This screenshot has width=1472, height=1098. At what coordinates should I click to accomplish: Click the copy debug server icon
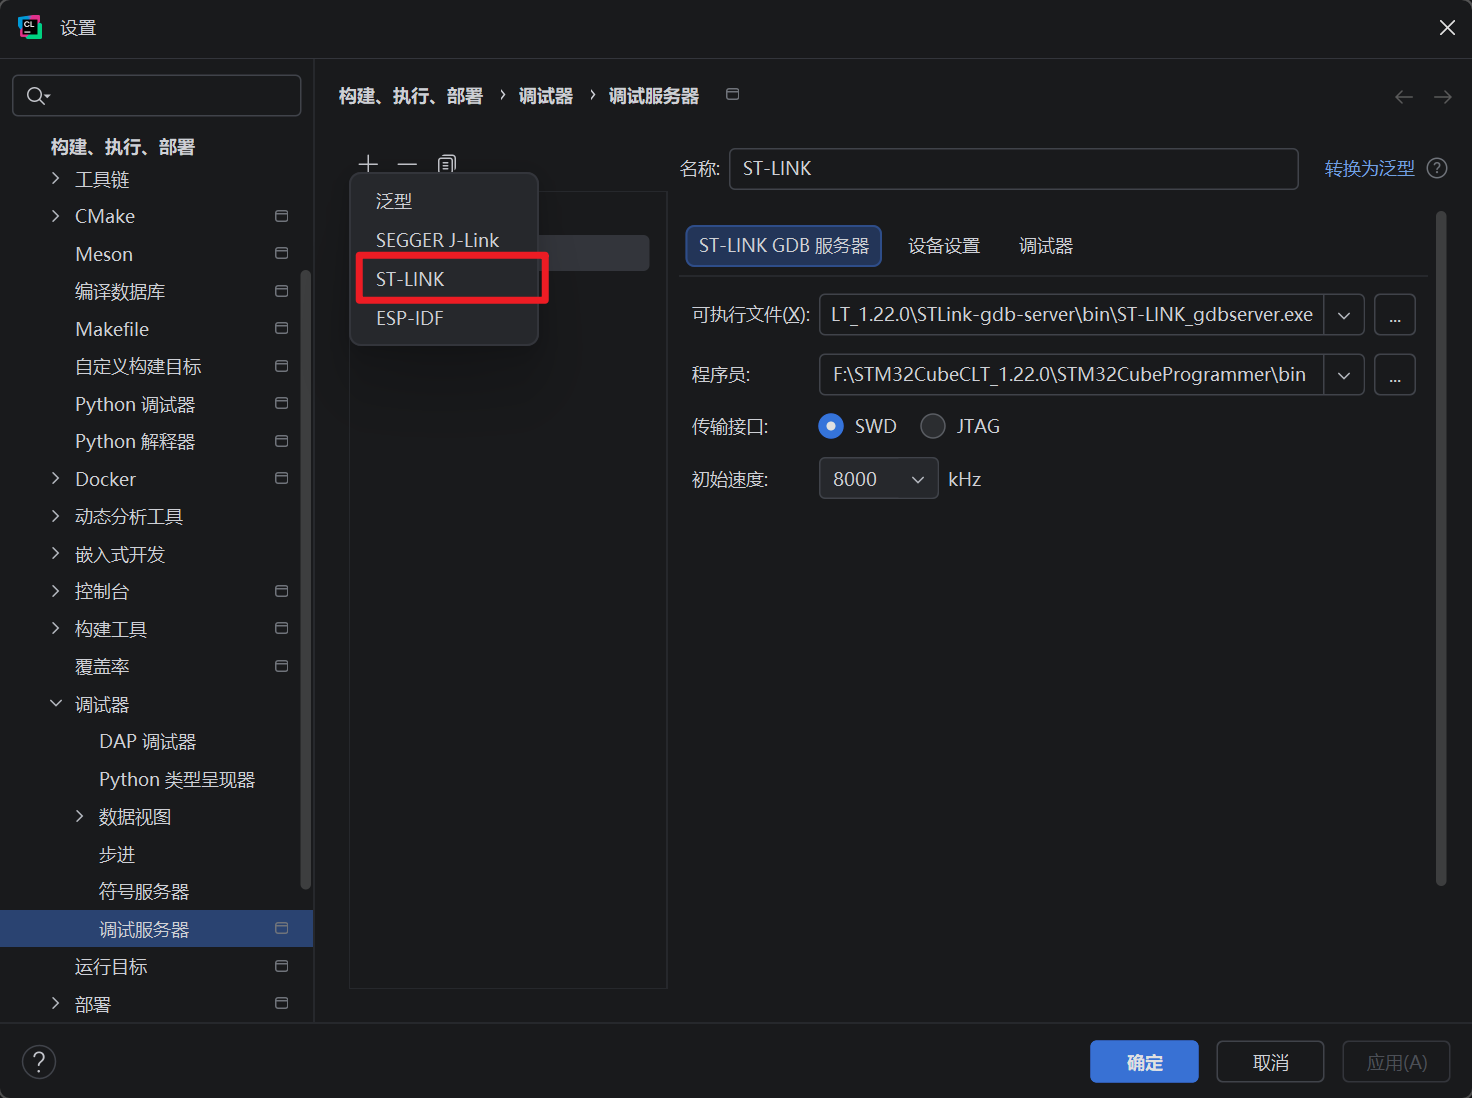tap(446, 164)
